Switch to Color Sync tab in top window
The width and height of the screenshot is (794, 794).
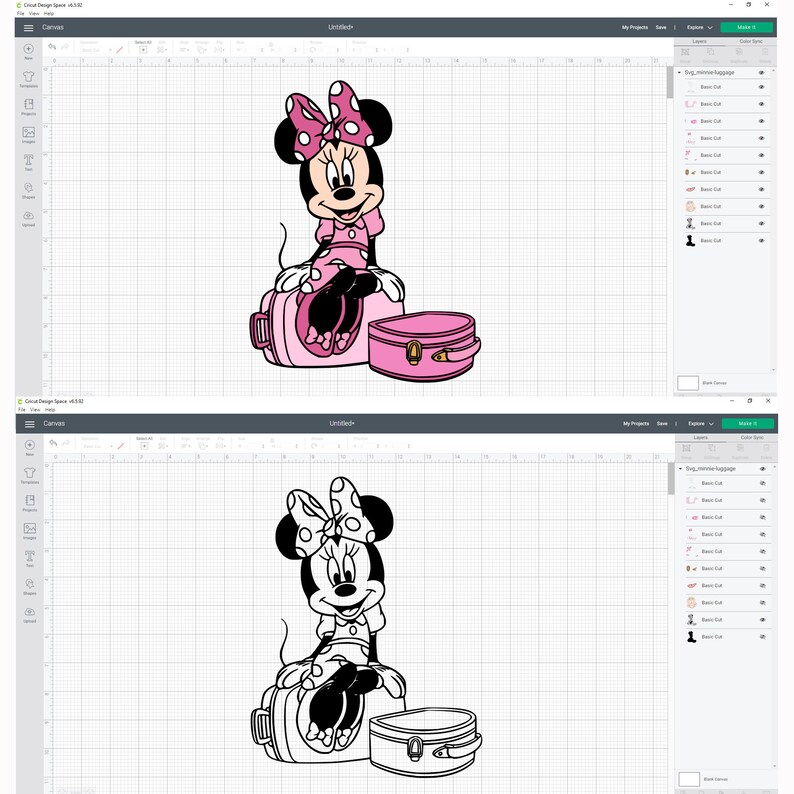click(x=750, y=41)
